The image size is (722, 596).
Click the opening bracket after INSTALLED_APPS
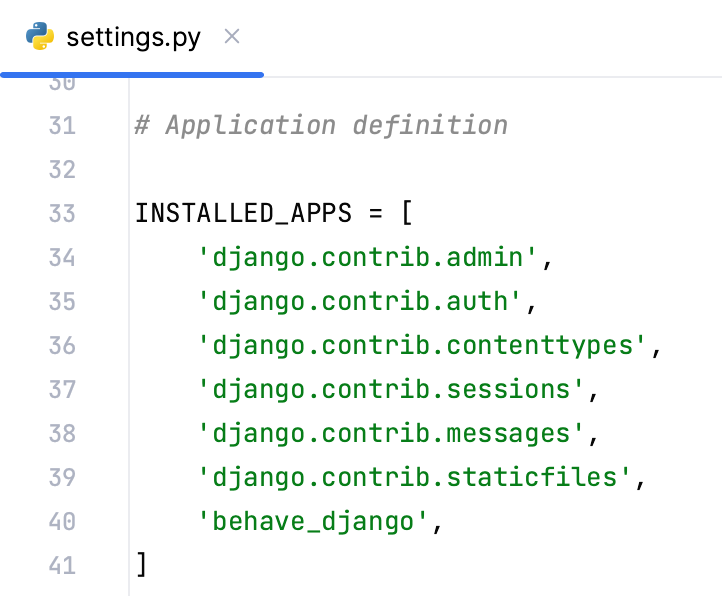point(407,213)
